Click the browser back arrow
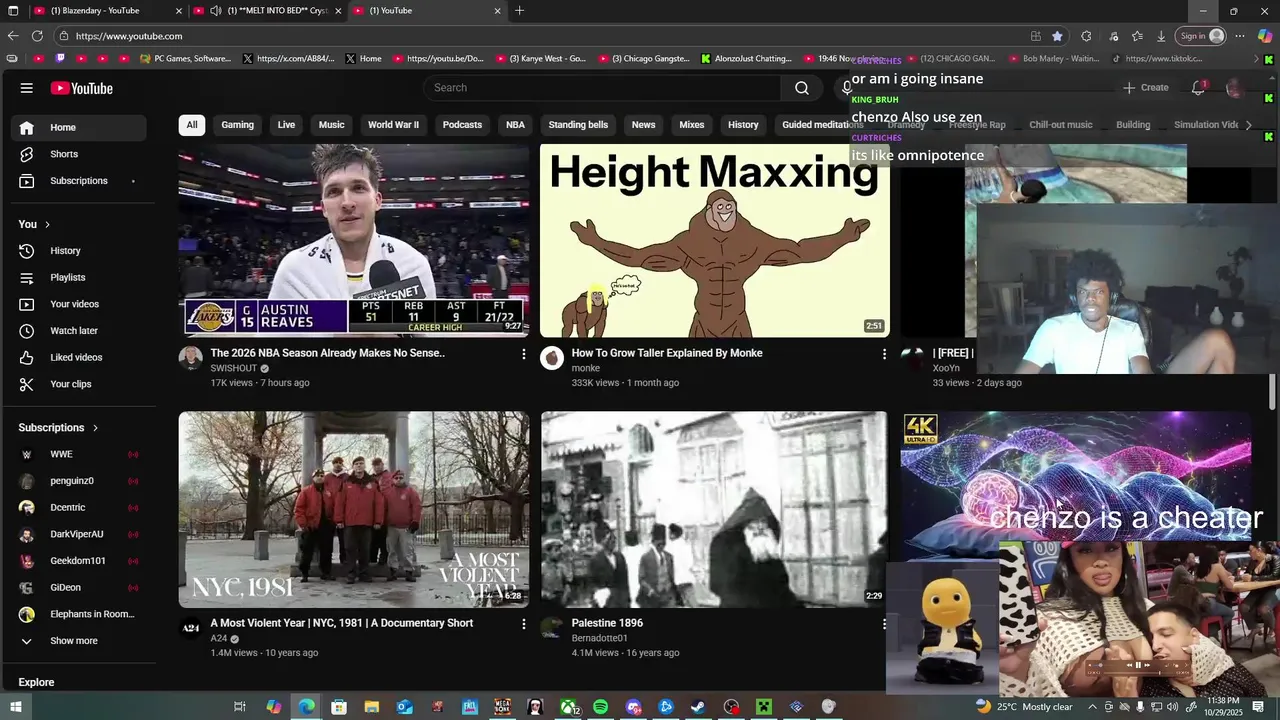The height and width of the screenshot is (720, 1280). [13, 36]
